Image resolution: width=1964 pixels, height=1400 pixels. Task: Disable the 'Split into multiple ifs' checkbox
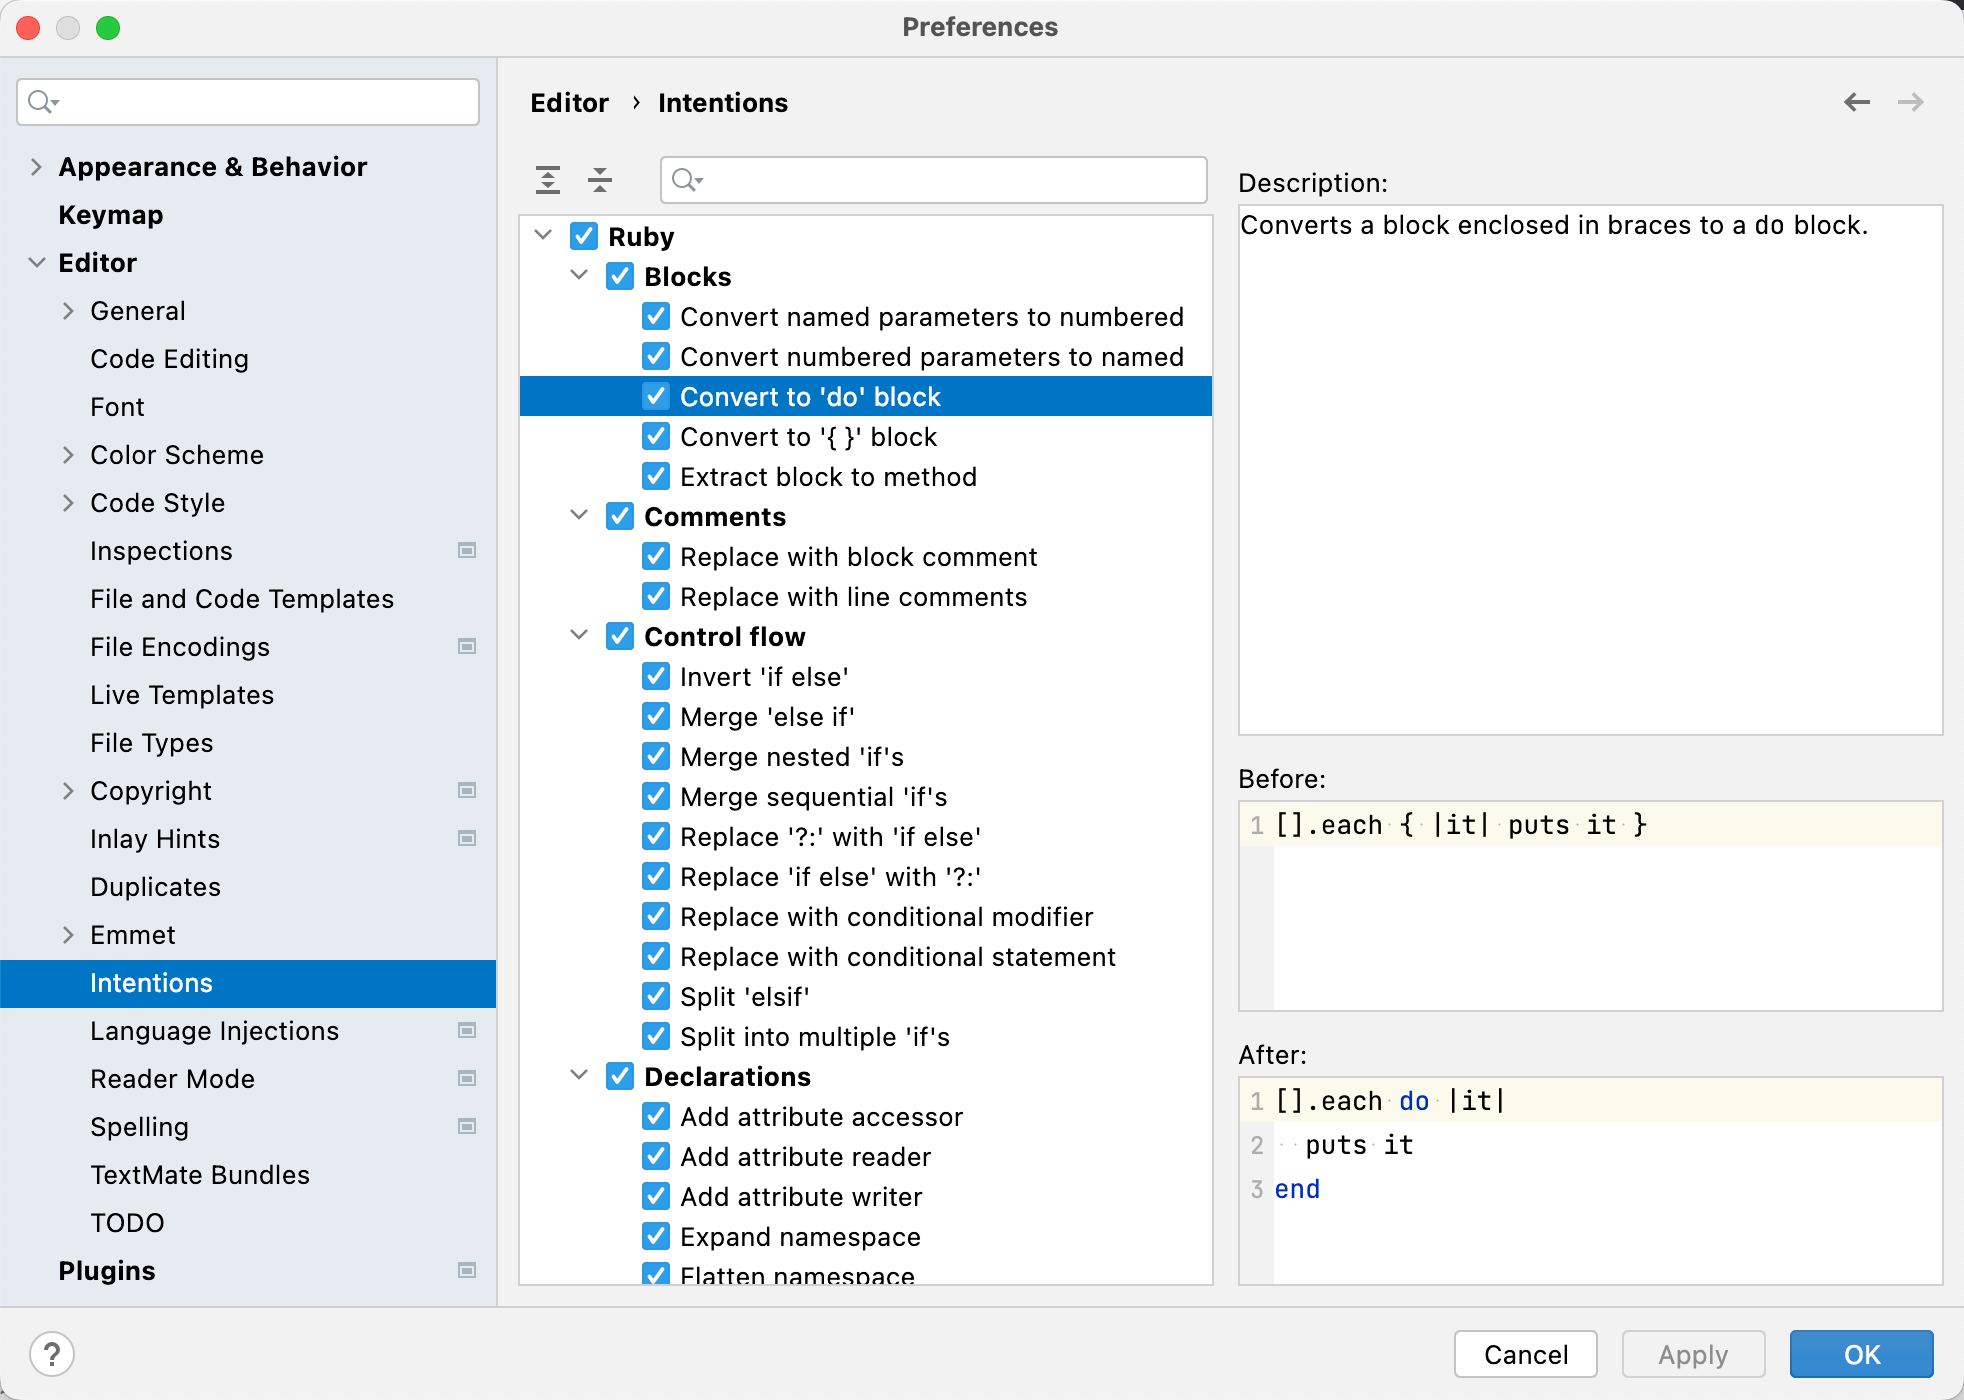(656, 1036)
